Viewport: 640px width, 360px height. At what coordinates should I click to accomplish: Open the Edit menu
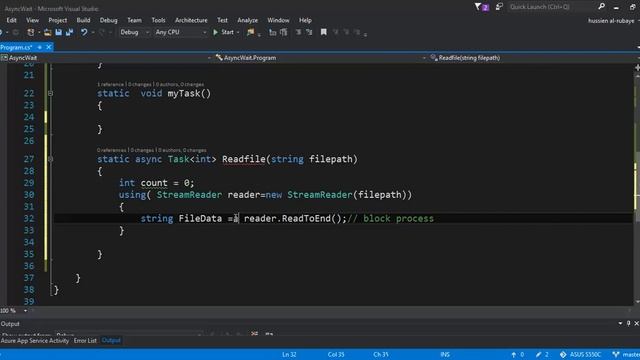[11, 20]
